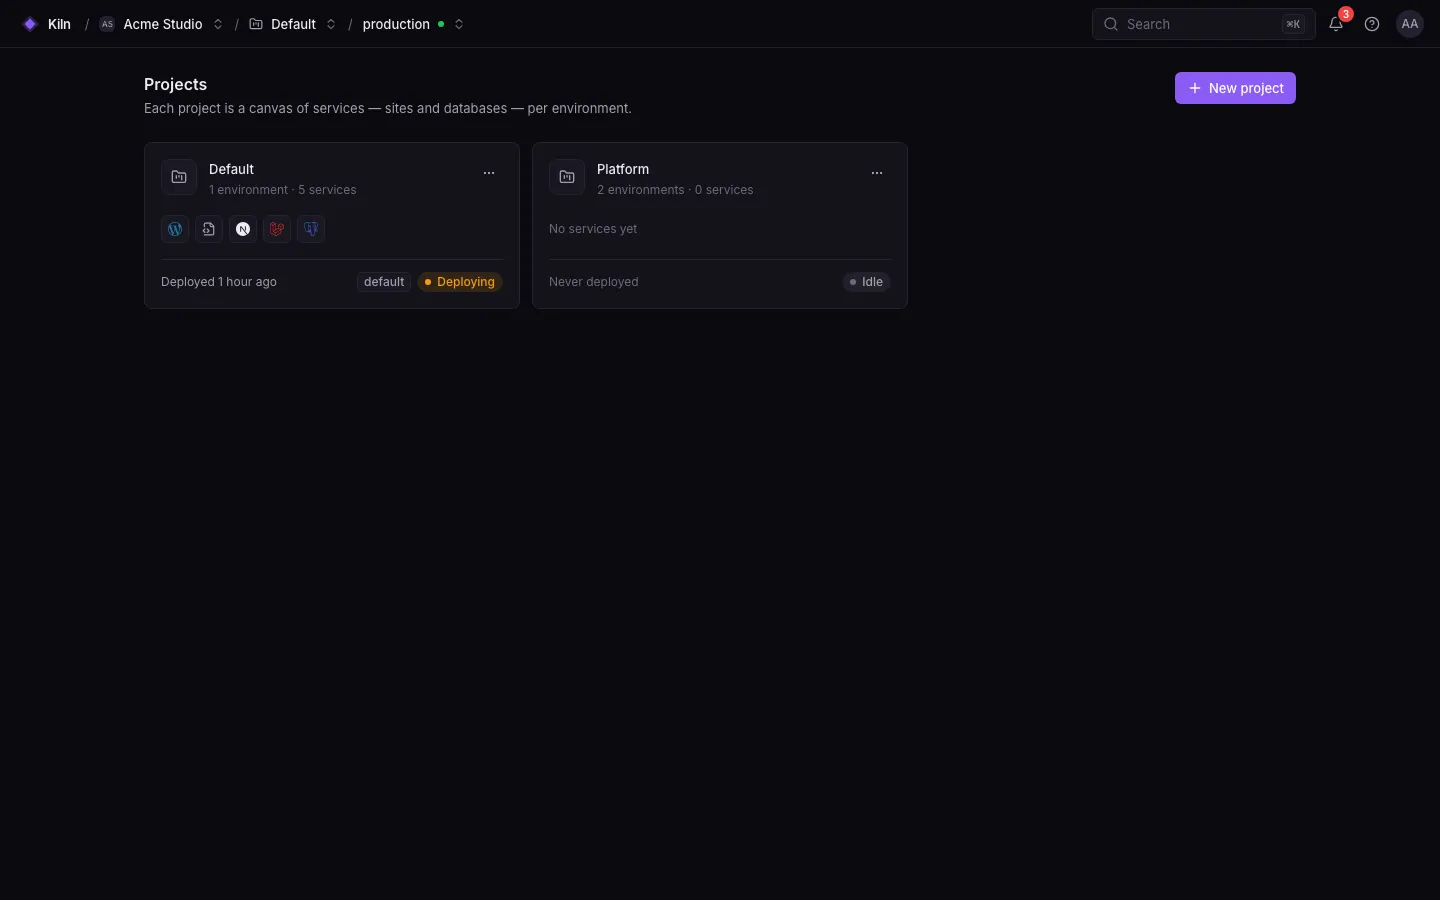The height and width of the screenshot is (900, 1440).
Task: Click the Acme Studio breadcrumb label
Action: [x=163, y=24]
